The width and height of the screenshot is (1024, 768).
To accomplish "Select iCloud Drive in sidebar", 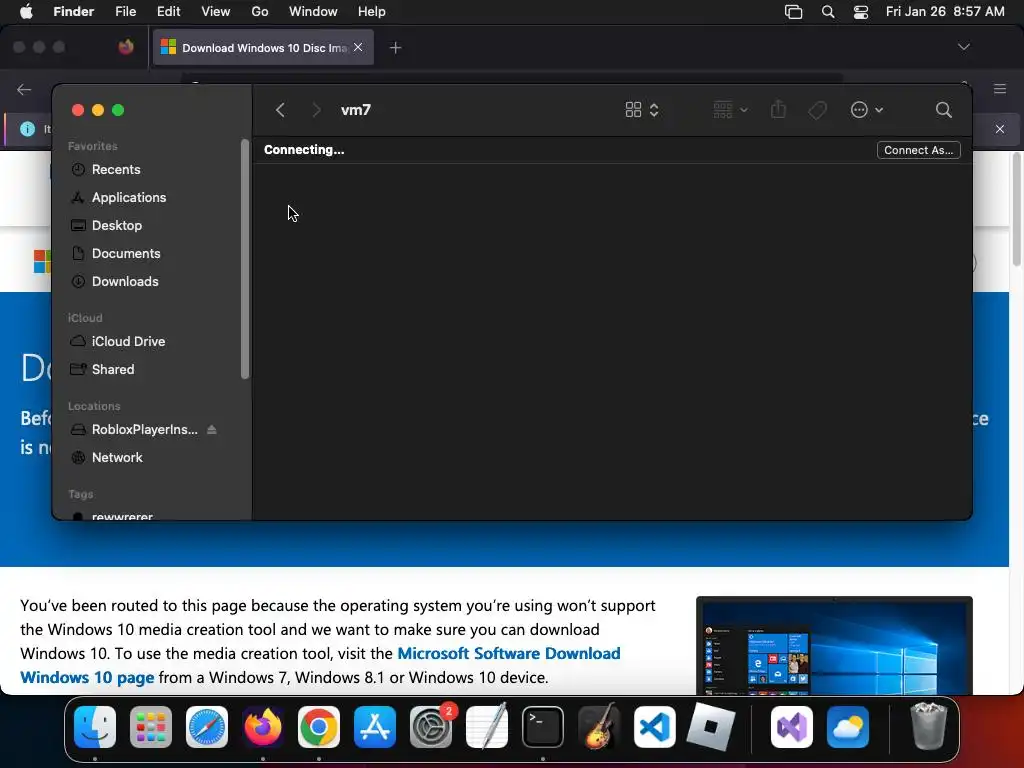I will [x=127, y=342].
